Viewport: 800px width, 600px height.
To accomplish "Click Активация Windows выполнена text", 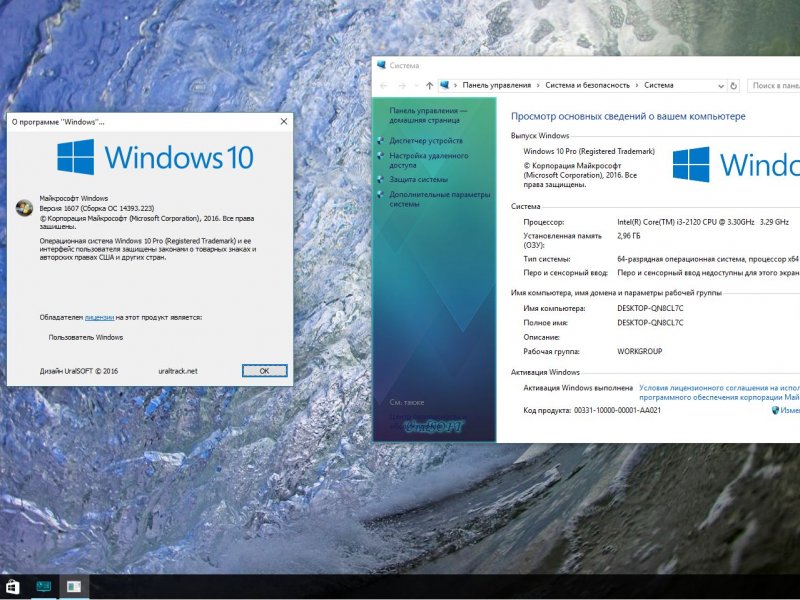I will click(x=578, y=388).
